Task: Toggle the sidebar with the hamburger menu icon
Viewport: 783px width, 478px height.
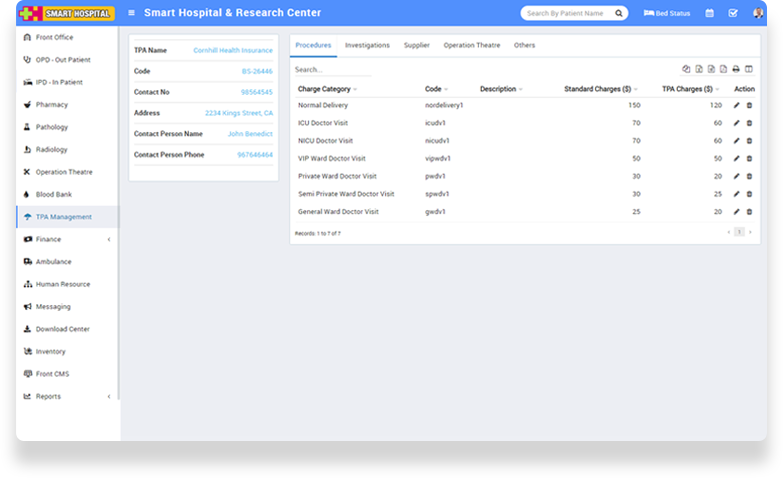Action: click(131, 13)
